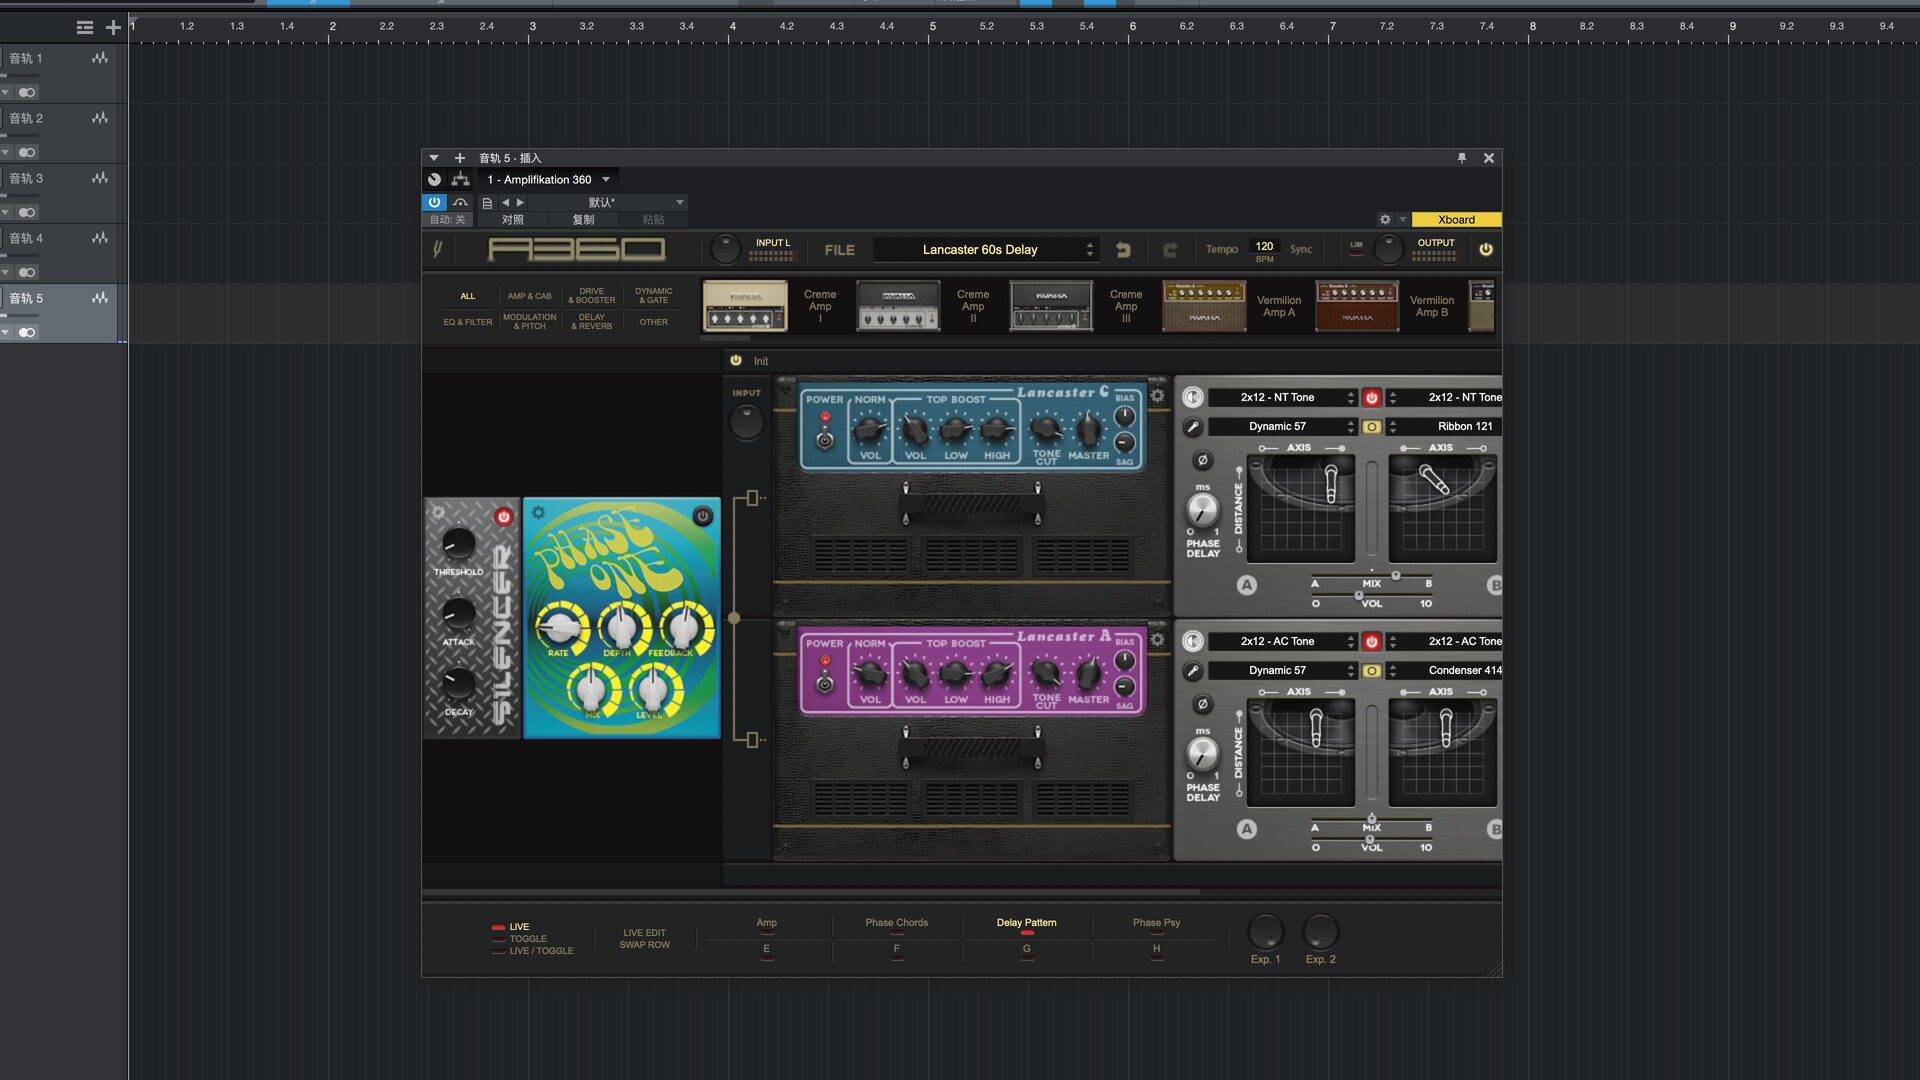Click the tuner fork icon beside A360 logo
This screenshot has height=1080, width=1920.
tap(437, 249)
